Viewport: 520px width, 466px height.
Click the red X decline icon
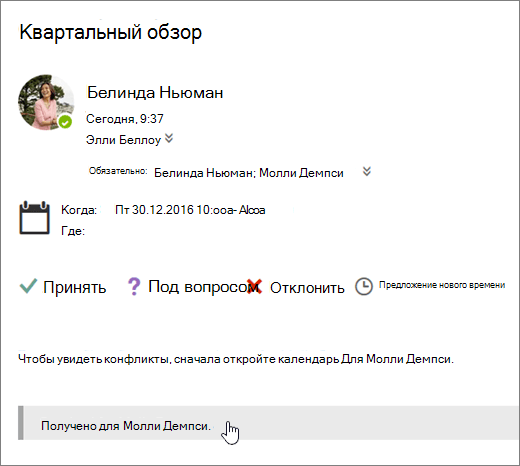[x=255, y=287]
